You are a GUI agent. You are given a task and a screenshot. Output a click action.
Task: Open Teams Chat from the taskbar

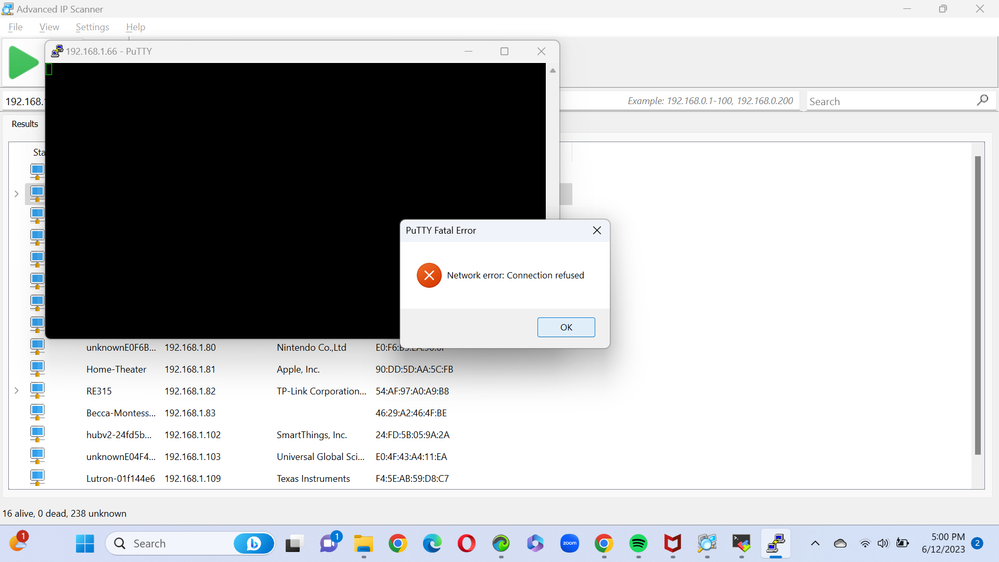tap(329, 543)
